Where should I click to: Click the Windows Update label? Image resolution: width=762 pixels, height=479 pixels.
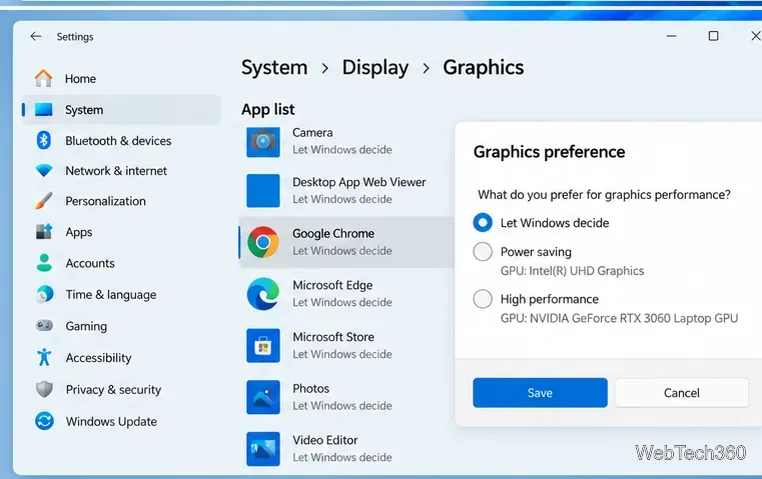coord(111,422)
